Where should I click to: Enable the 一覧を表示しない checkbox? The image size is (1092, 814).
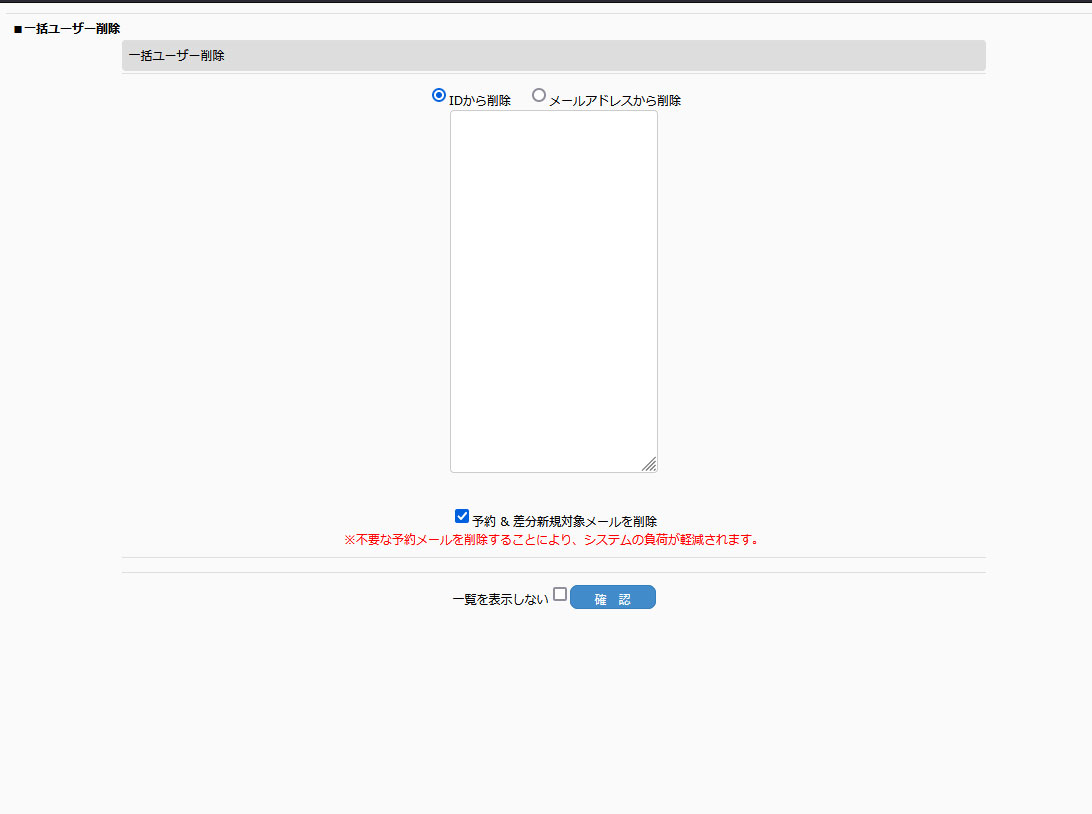[560, 594]
